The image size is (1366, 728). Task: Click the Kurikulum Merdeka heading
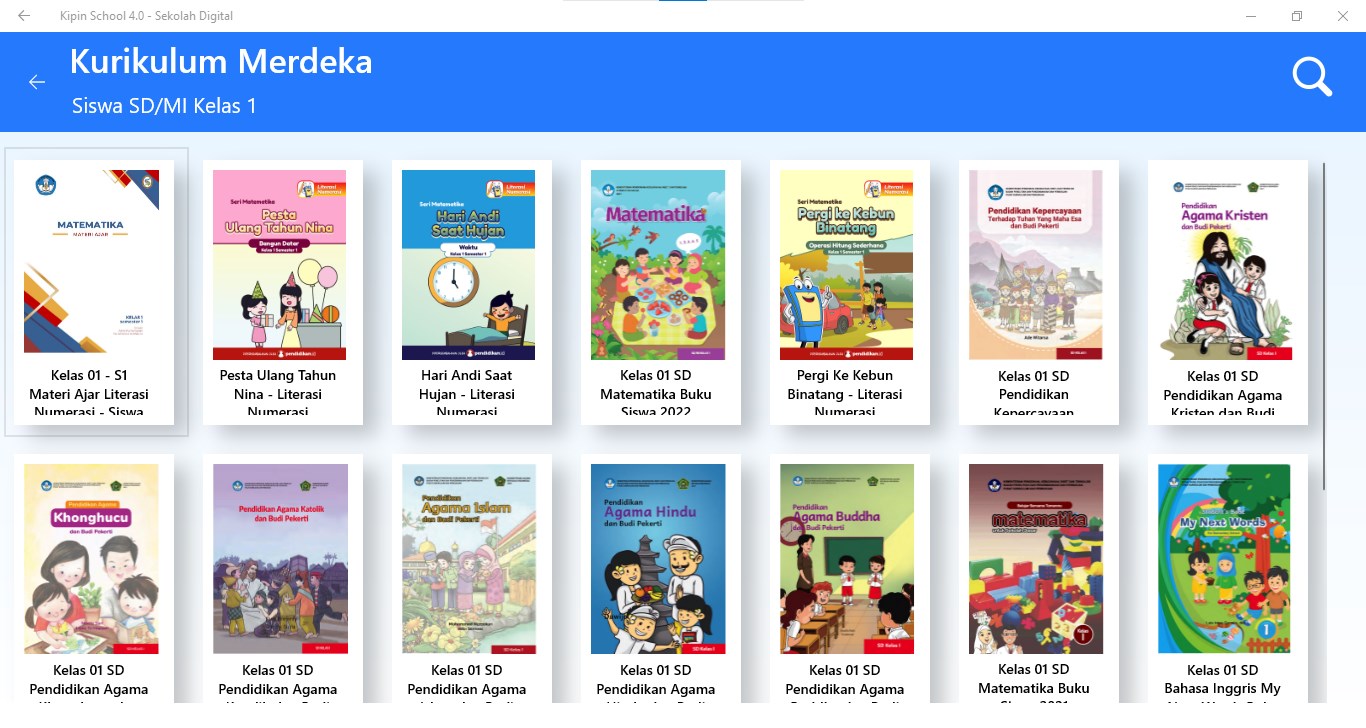click(221, 62)
